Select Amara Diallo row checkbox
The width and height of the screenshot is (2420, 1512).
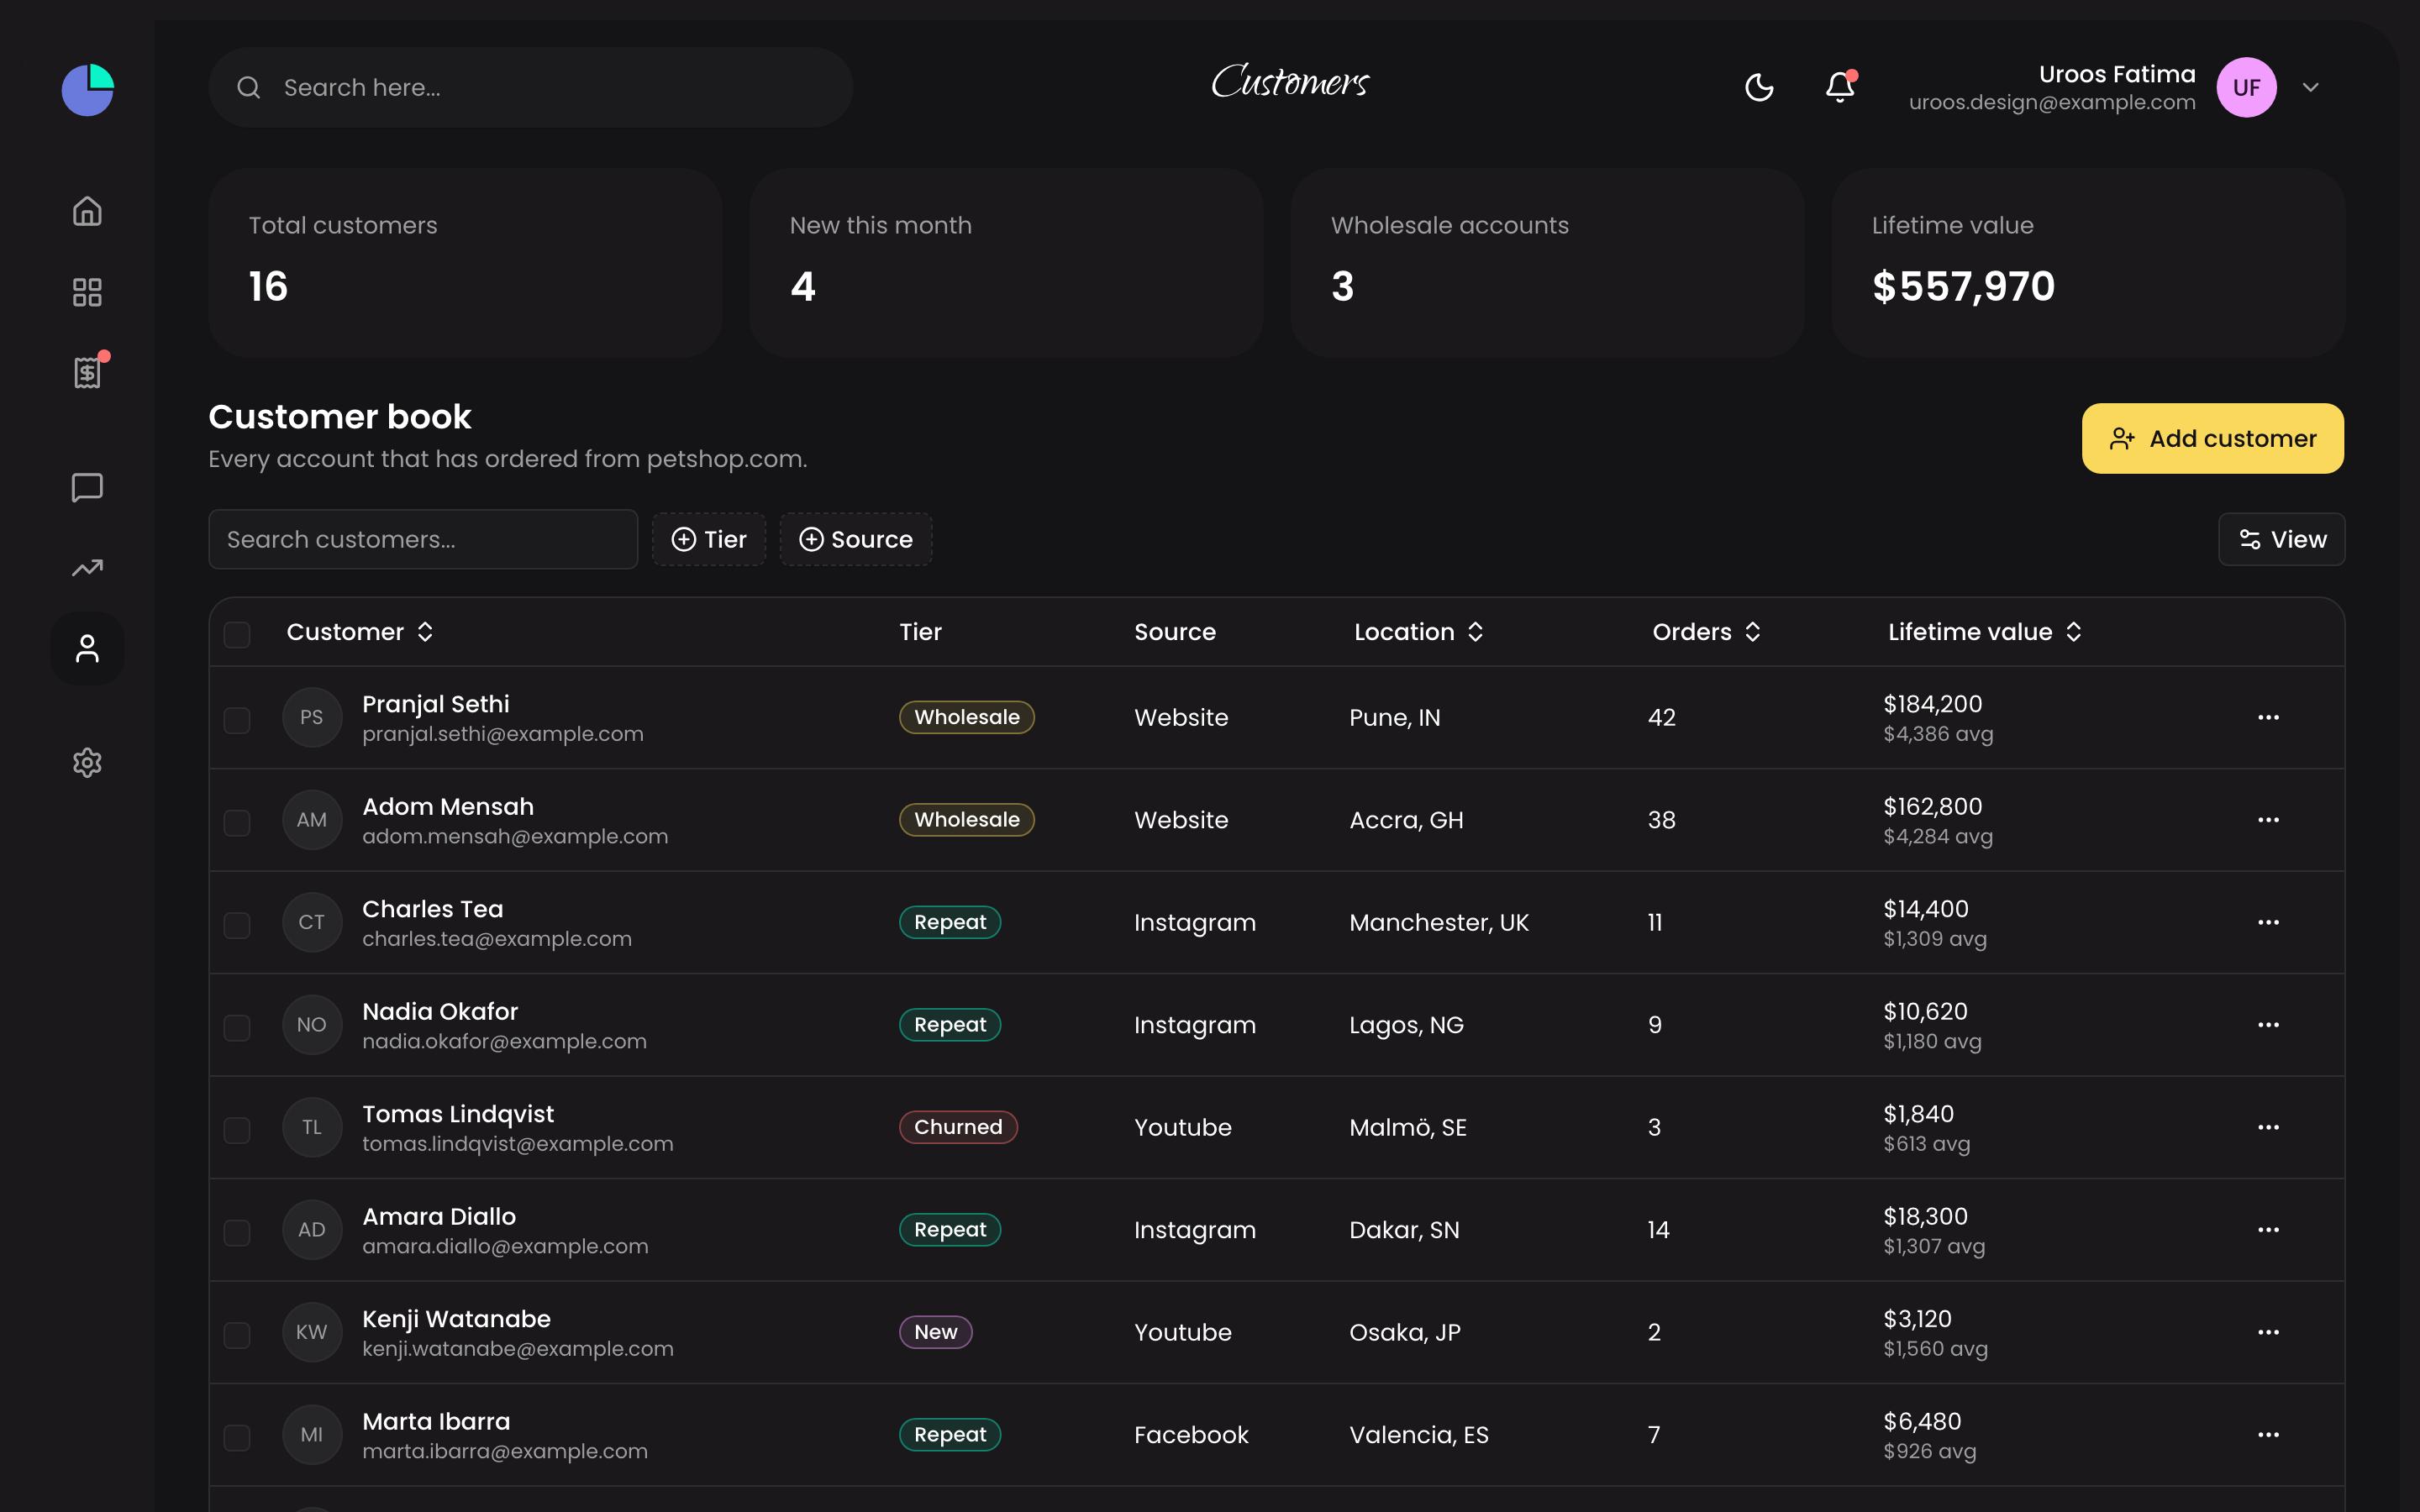pyautogui.click(x=237, y=1233)
